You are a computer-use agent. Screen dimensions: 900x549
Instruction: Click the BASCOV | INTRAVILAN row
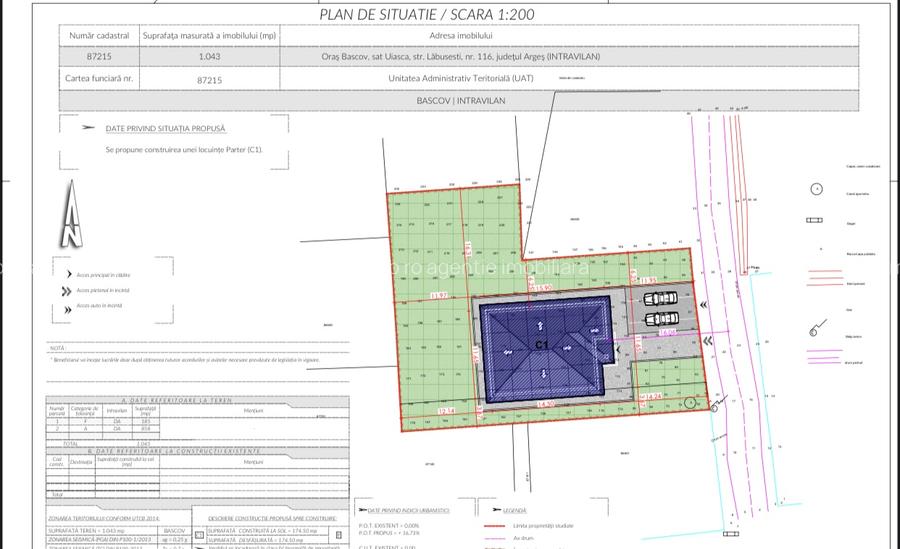[x=459, y=100]
